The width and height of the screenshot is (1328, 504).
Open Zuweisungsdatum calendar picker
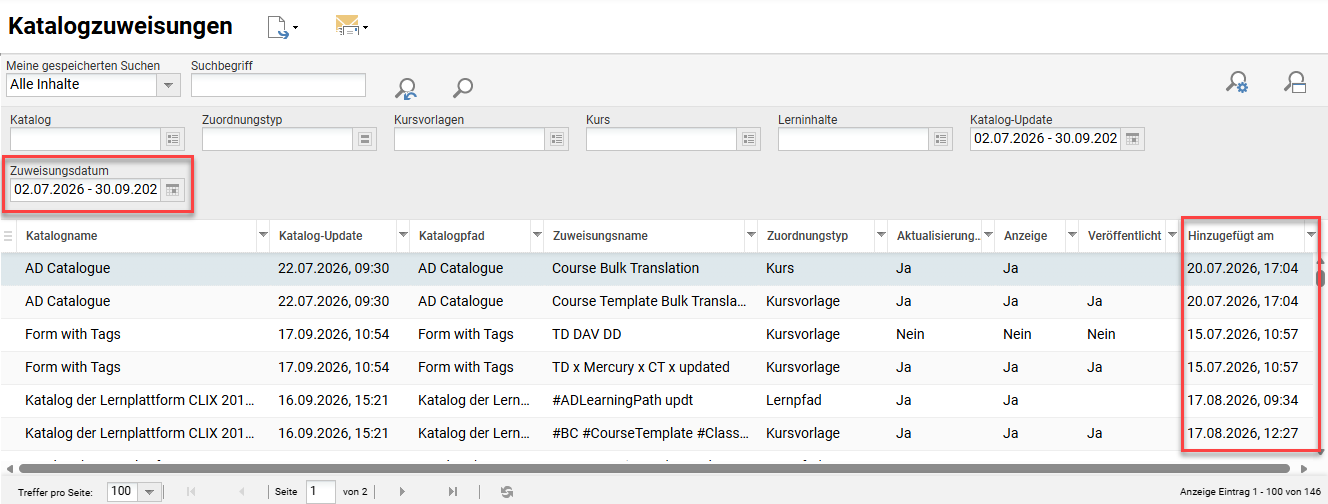click(172, 190)
